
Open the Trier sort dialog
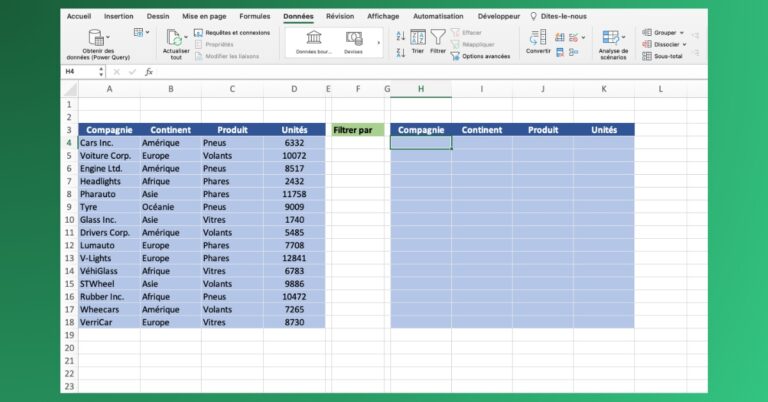tap(418, 40)
